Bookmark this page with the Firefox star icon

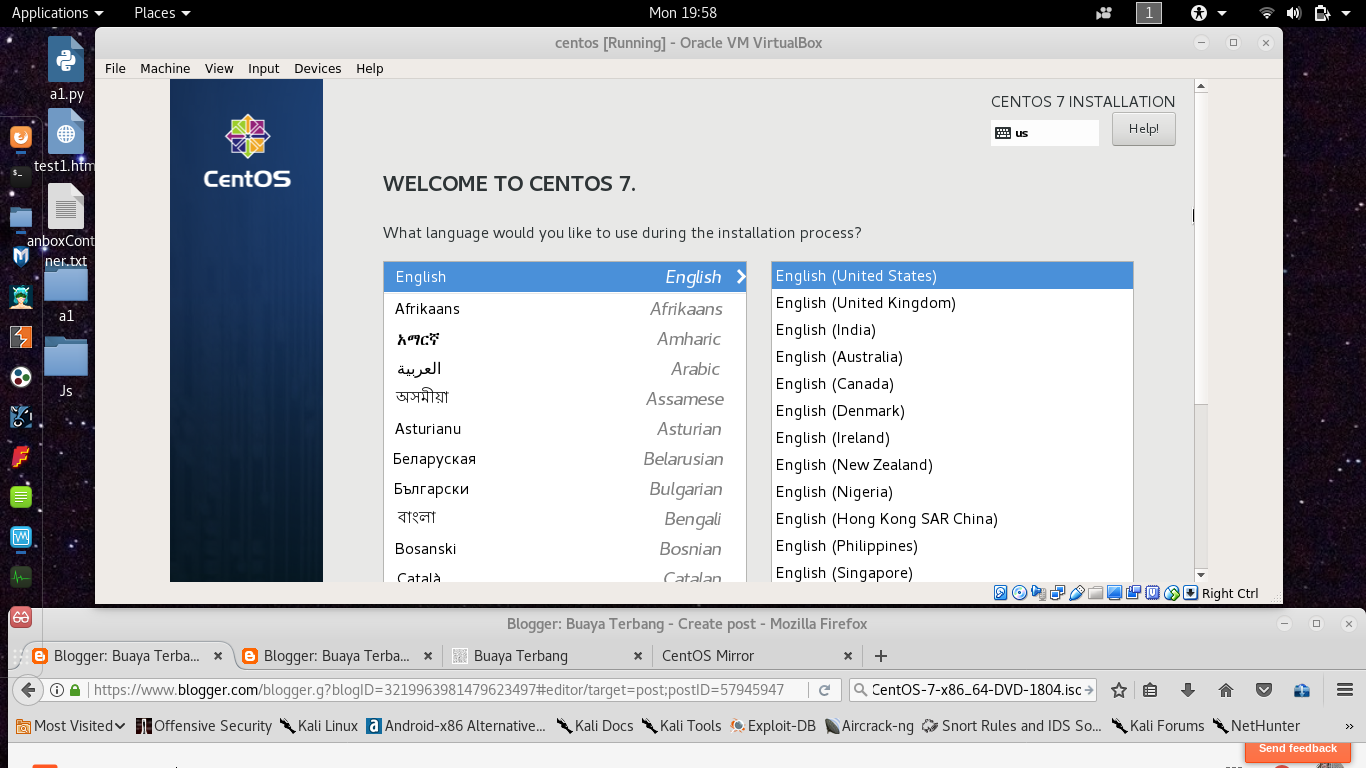pos(1119,690)
